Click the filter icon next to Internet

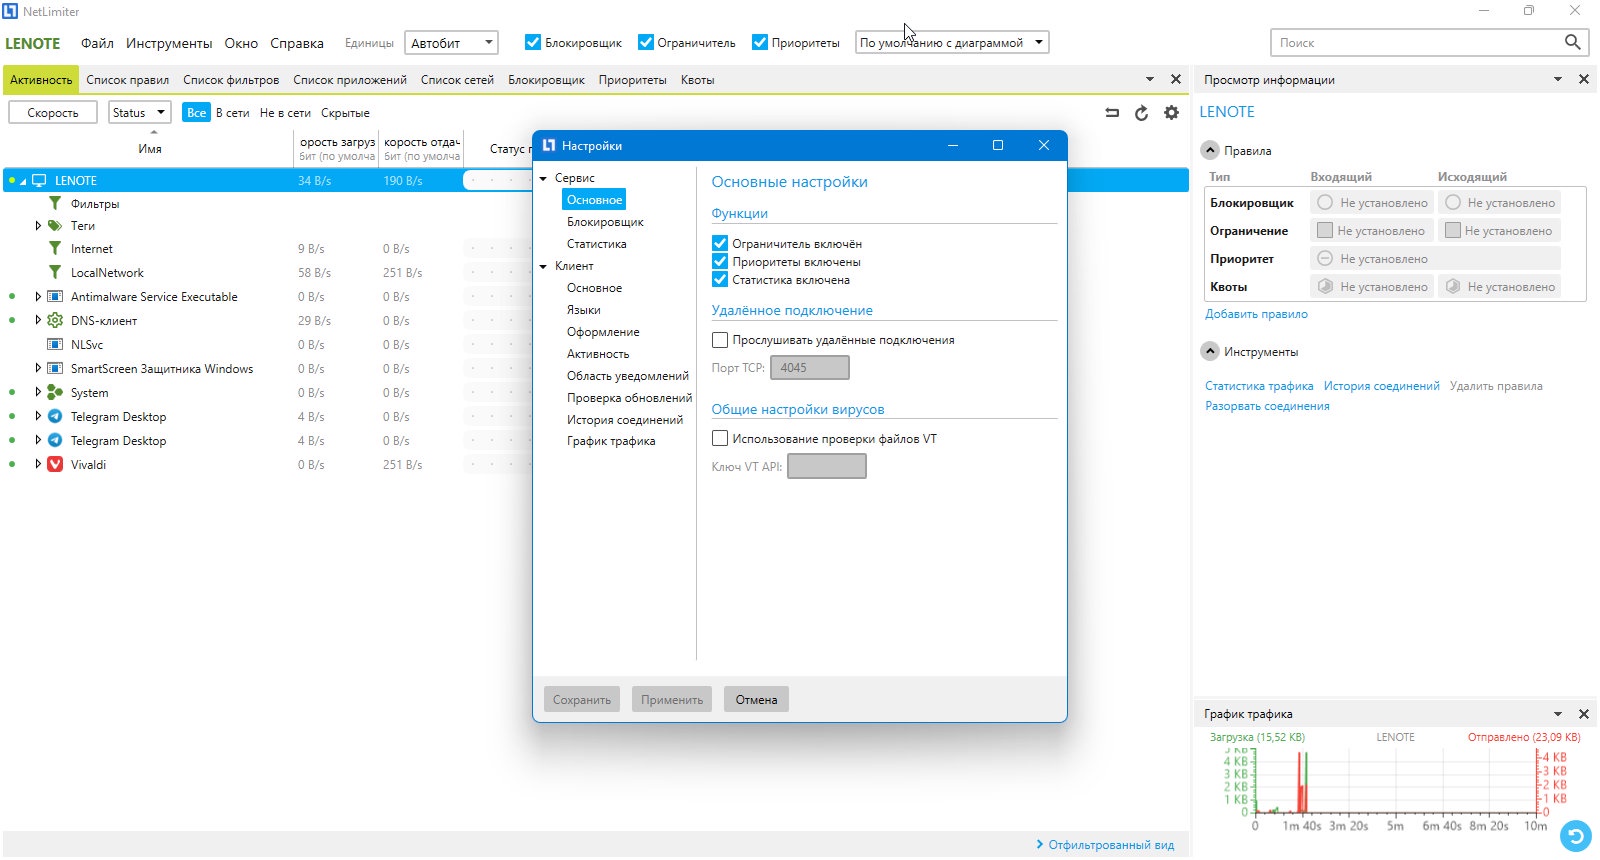tap(55, 248)
